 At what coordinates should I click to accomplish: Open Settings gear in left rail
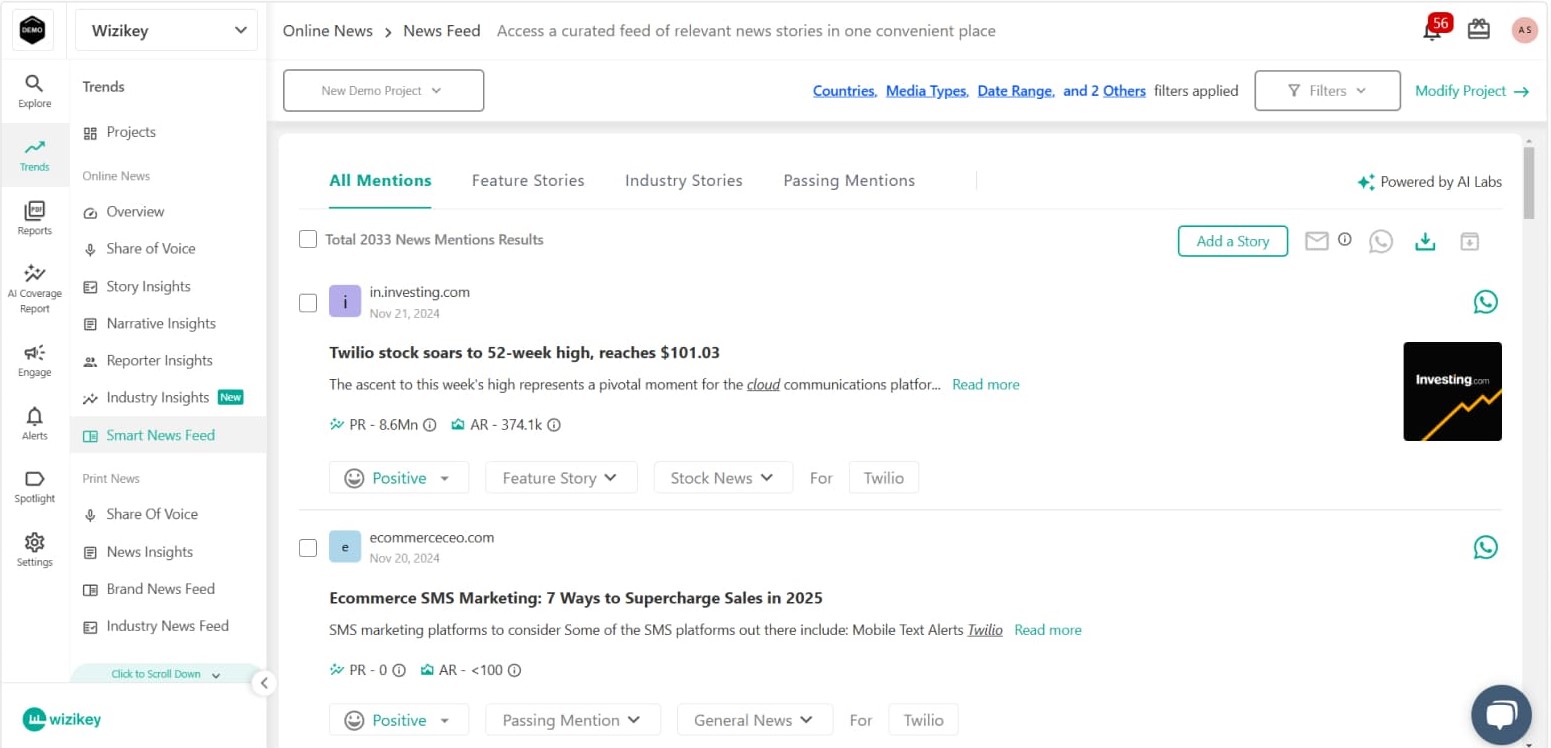pyautogui.click(x=34, y=549)
